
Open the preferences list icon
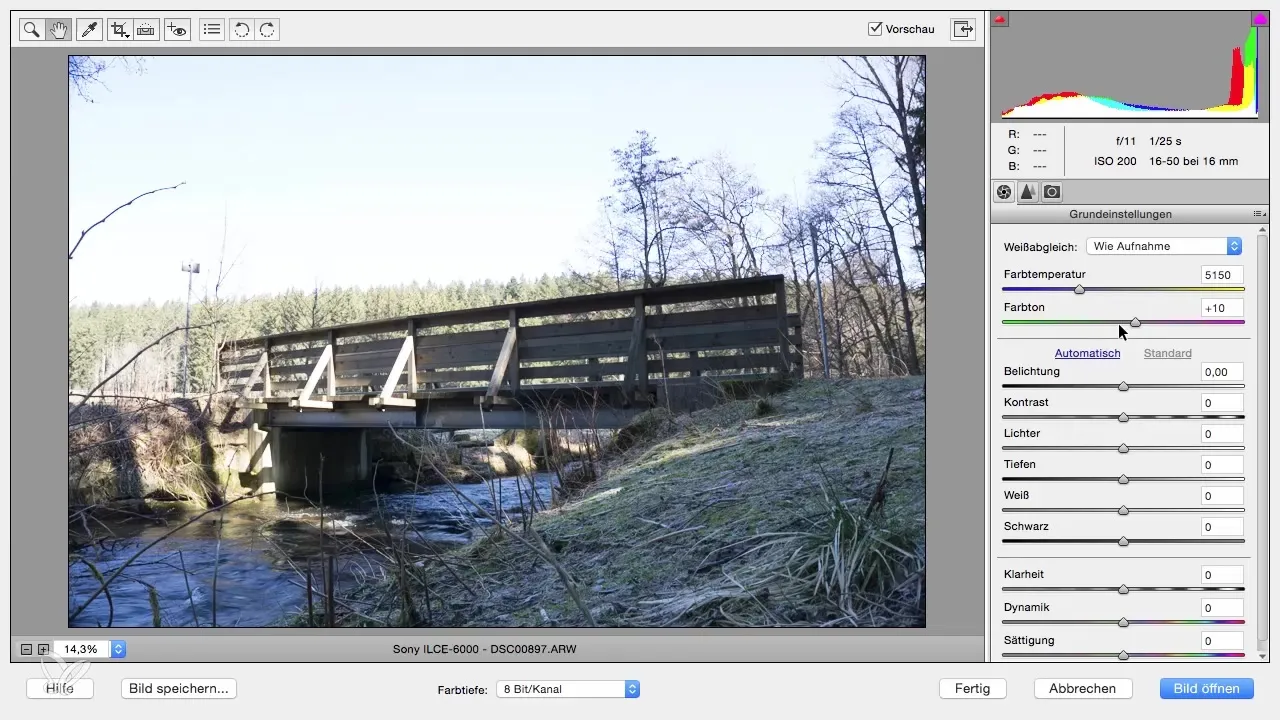tap(211, 30)
